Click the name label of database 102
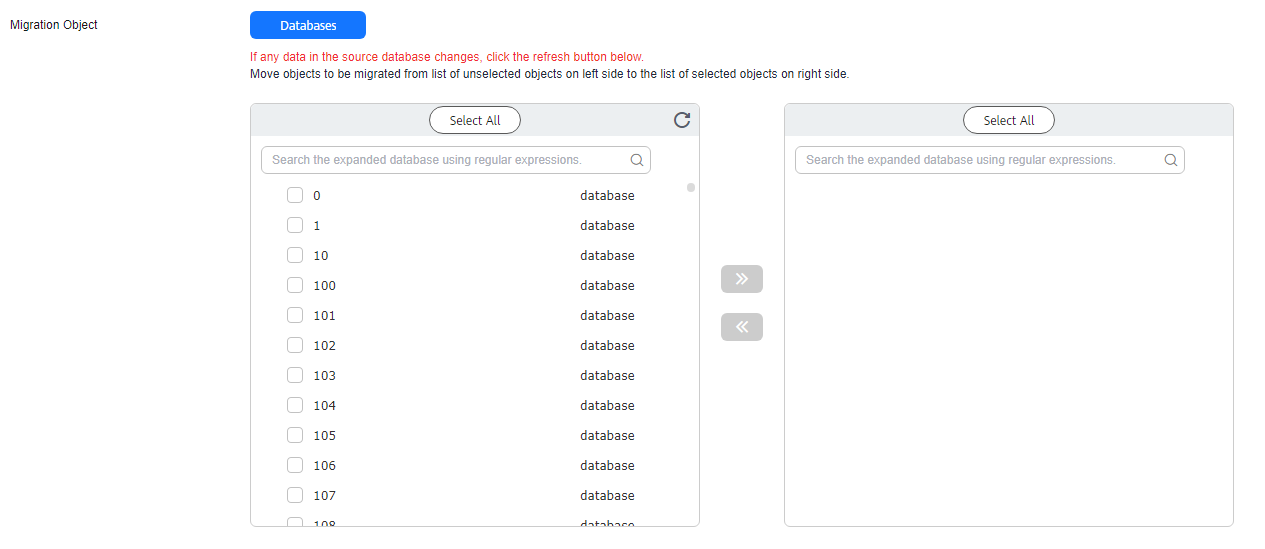 tap(325, 346)
